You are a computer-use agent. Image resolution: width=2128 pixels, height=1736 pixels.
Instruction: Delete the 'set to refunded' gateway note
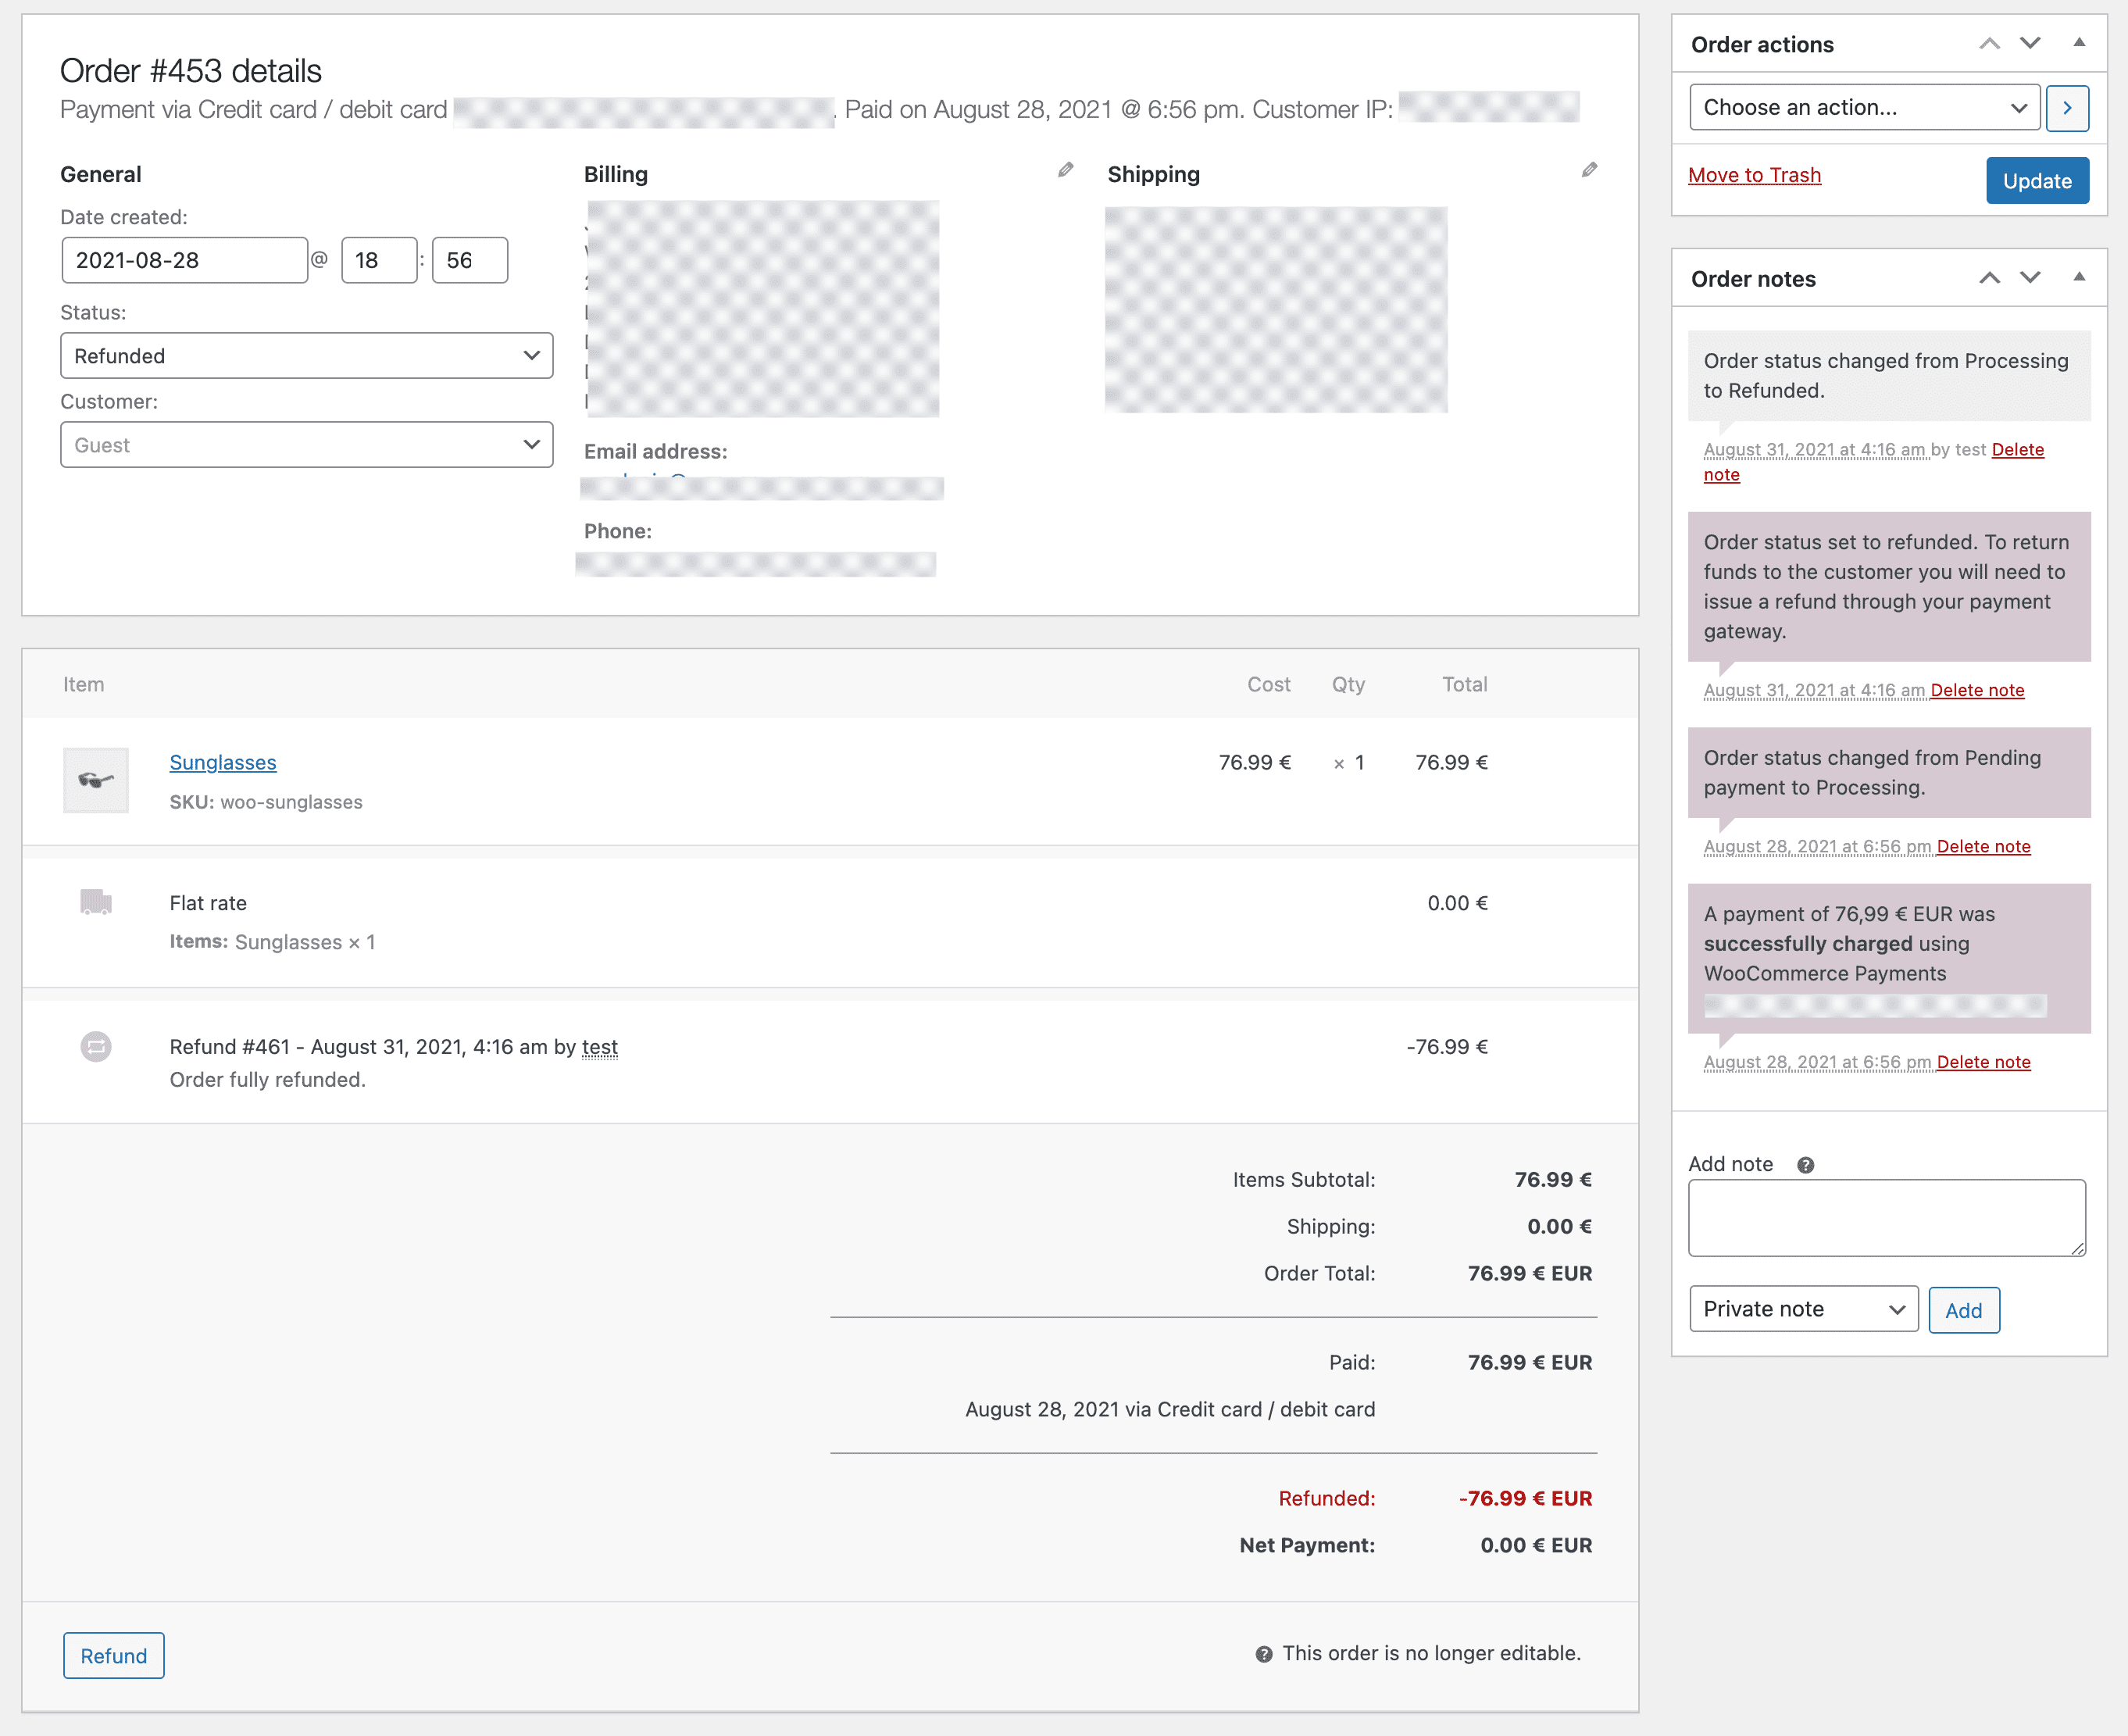point(1977,690)
